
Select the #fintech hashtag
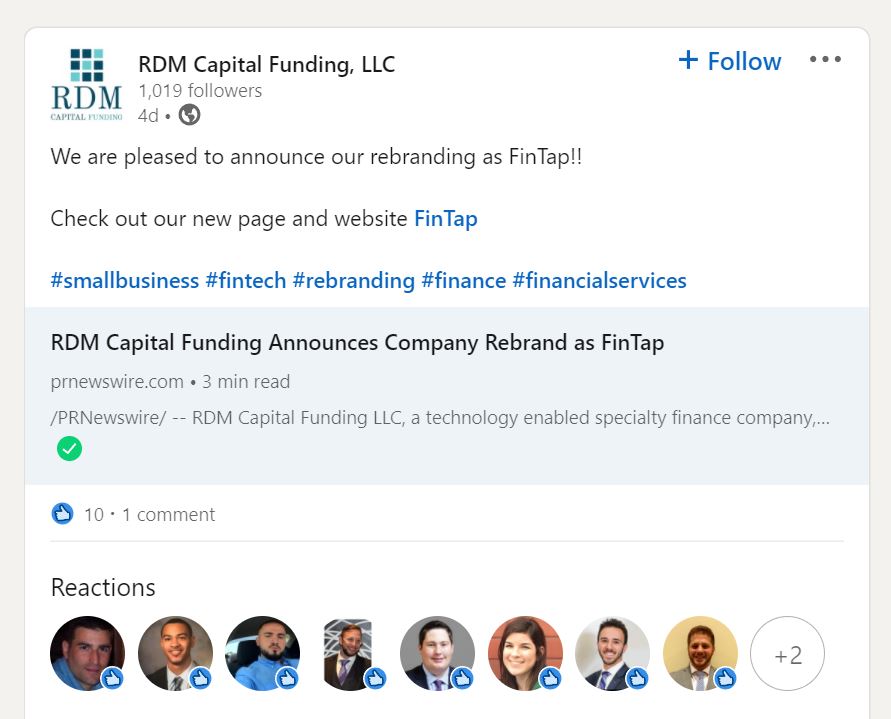point(245,280)
